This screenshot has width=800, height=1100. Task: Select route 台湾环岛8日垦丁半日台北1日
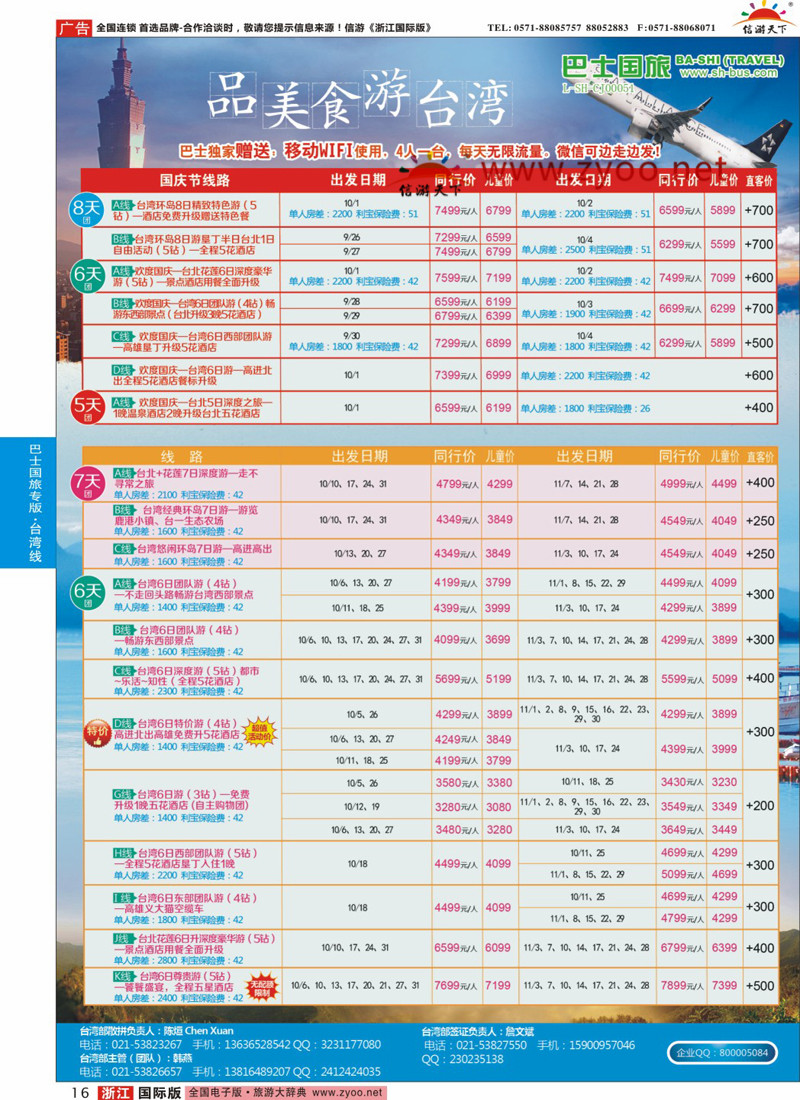click(x=192, y=244)
